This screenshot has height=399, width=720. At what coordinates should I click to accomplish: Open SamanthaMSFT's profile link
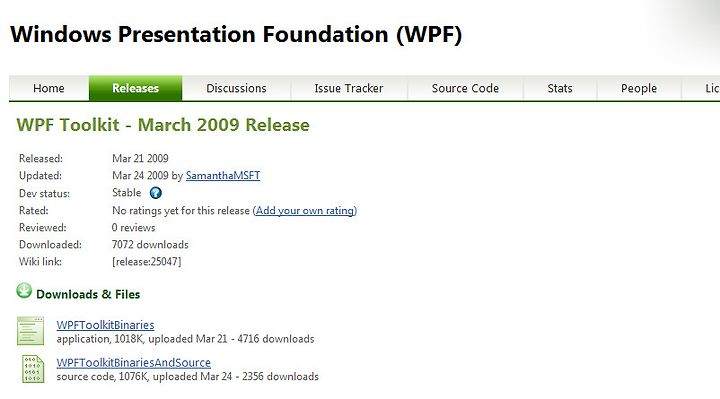(223, 175)
